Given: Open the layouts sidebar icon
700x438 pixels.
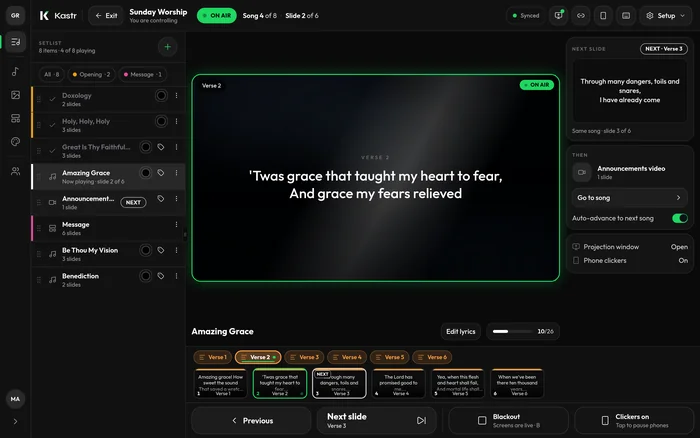Looking at the screenshot, I should [x=16, y=118].
